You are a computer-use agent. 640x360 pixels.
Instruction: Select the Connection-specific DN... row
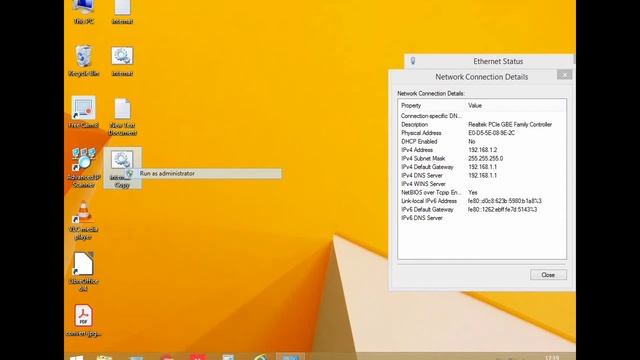click(431, 116)
